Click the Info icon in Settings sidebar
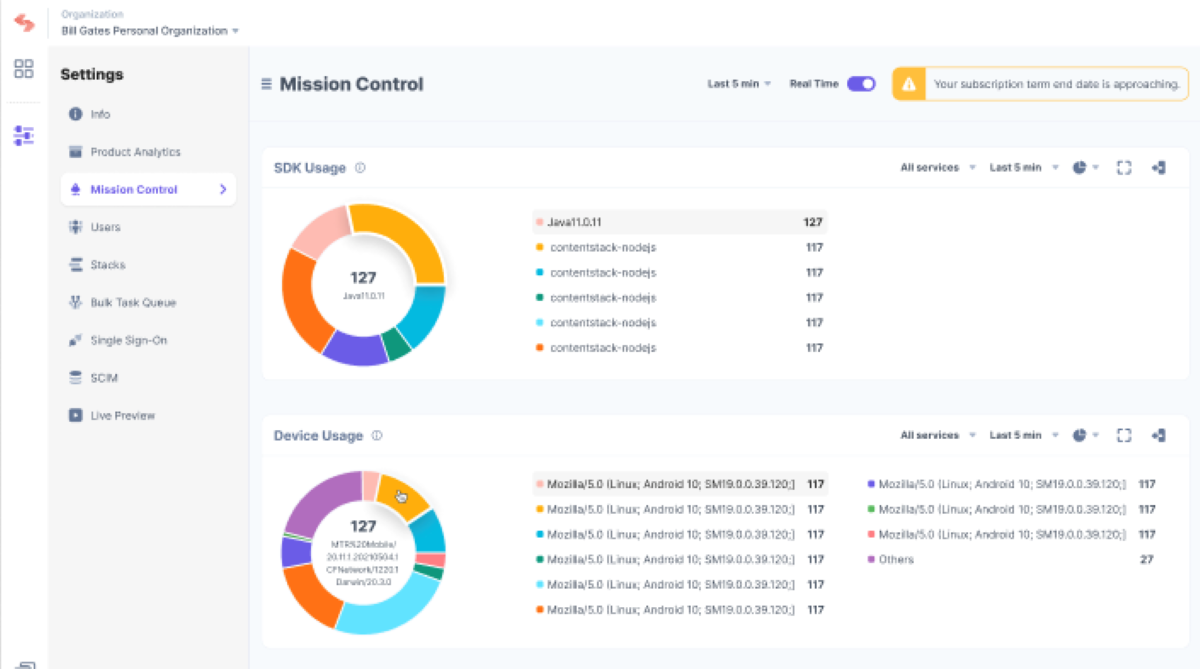Image resolution: width=1200 pixels, height=669 pixels. (x=75, y=114)
